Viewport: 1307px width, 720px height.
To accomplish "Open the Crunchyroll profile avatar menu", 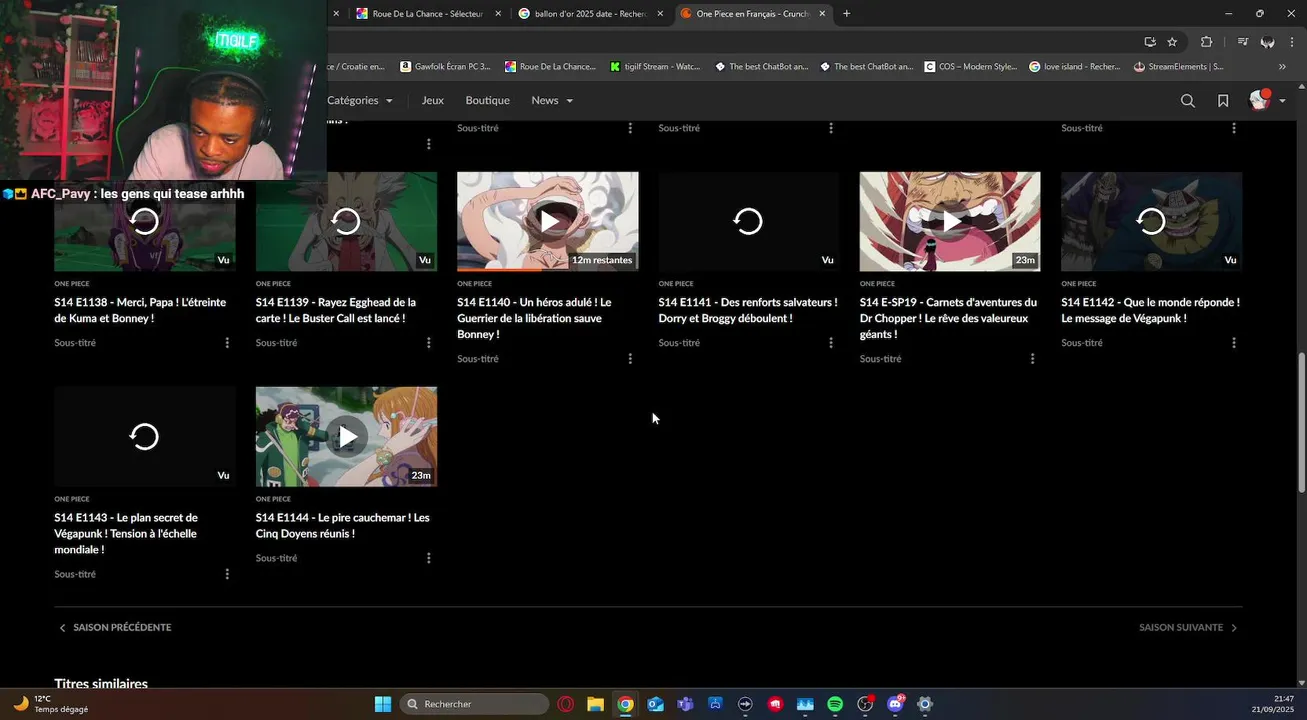I will (1267, 100).
